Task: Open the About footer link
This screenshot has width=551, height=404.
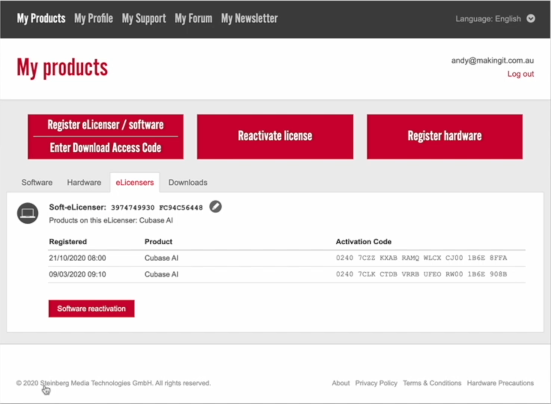Action: [x=341, y=383]
